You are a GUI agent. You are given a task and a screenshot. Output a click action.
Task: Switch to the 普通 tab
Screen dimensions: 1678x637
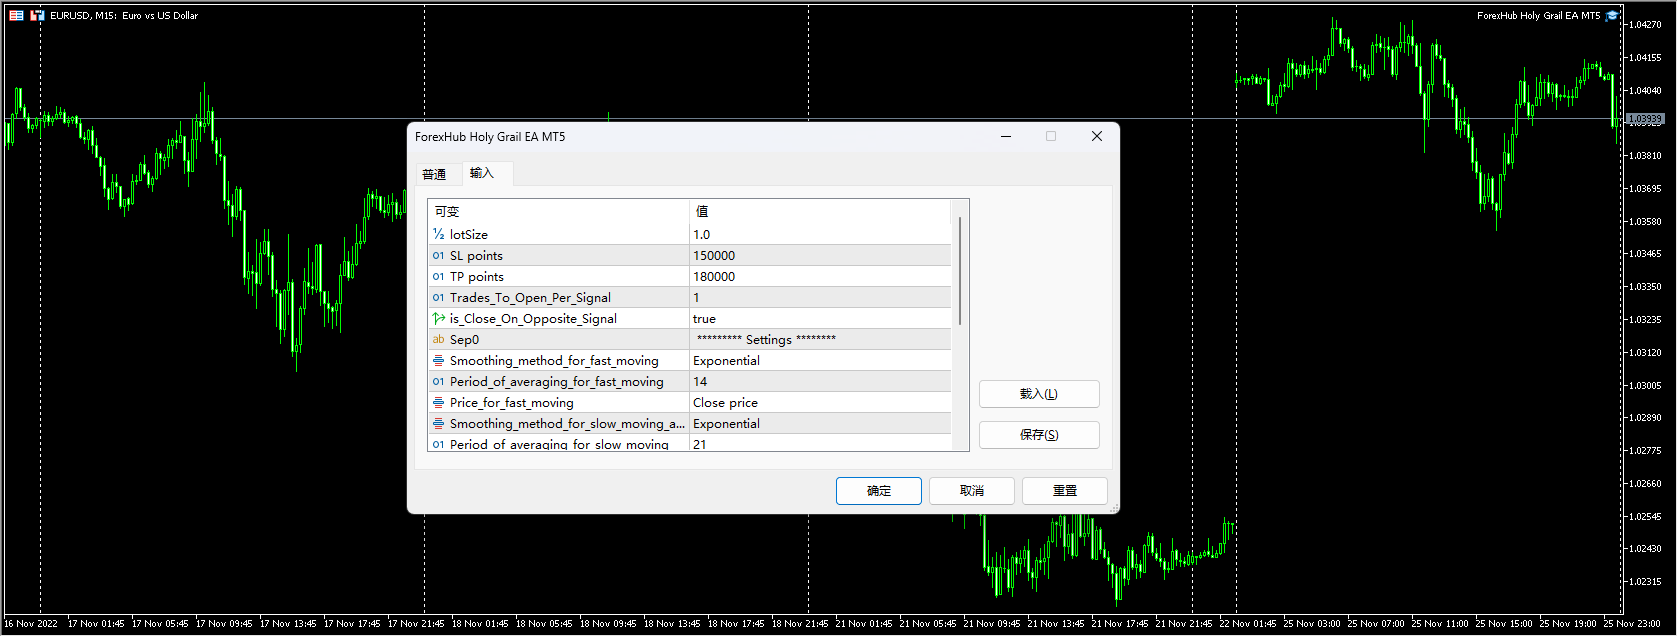tap(434, 174)
